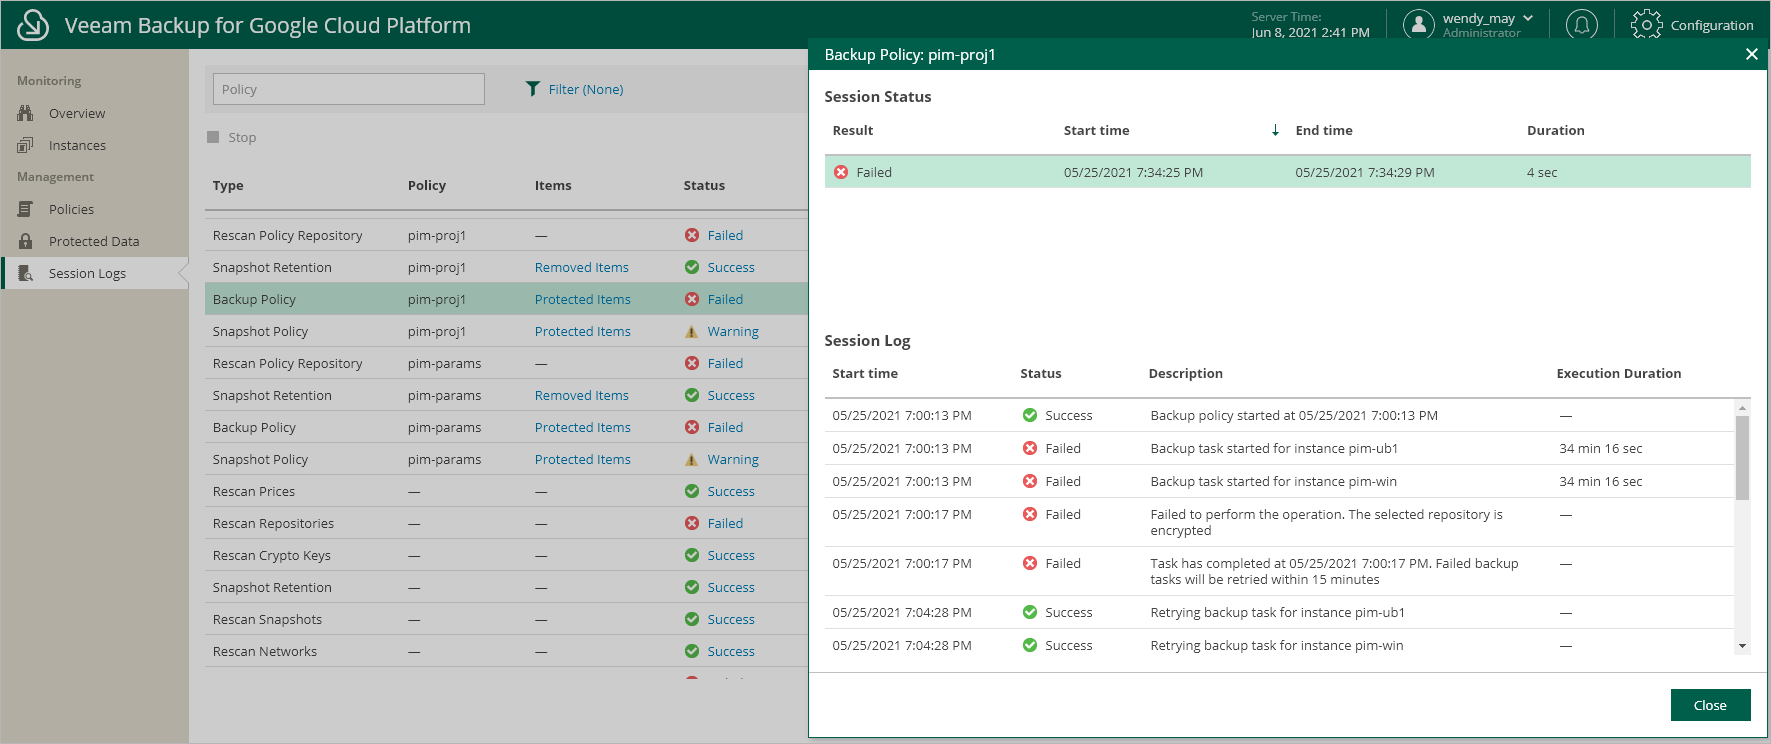This screenshot has width=1771, height=744.
Task: Open Policies in the sidebar
Action: [71, 209]
